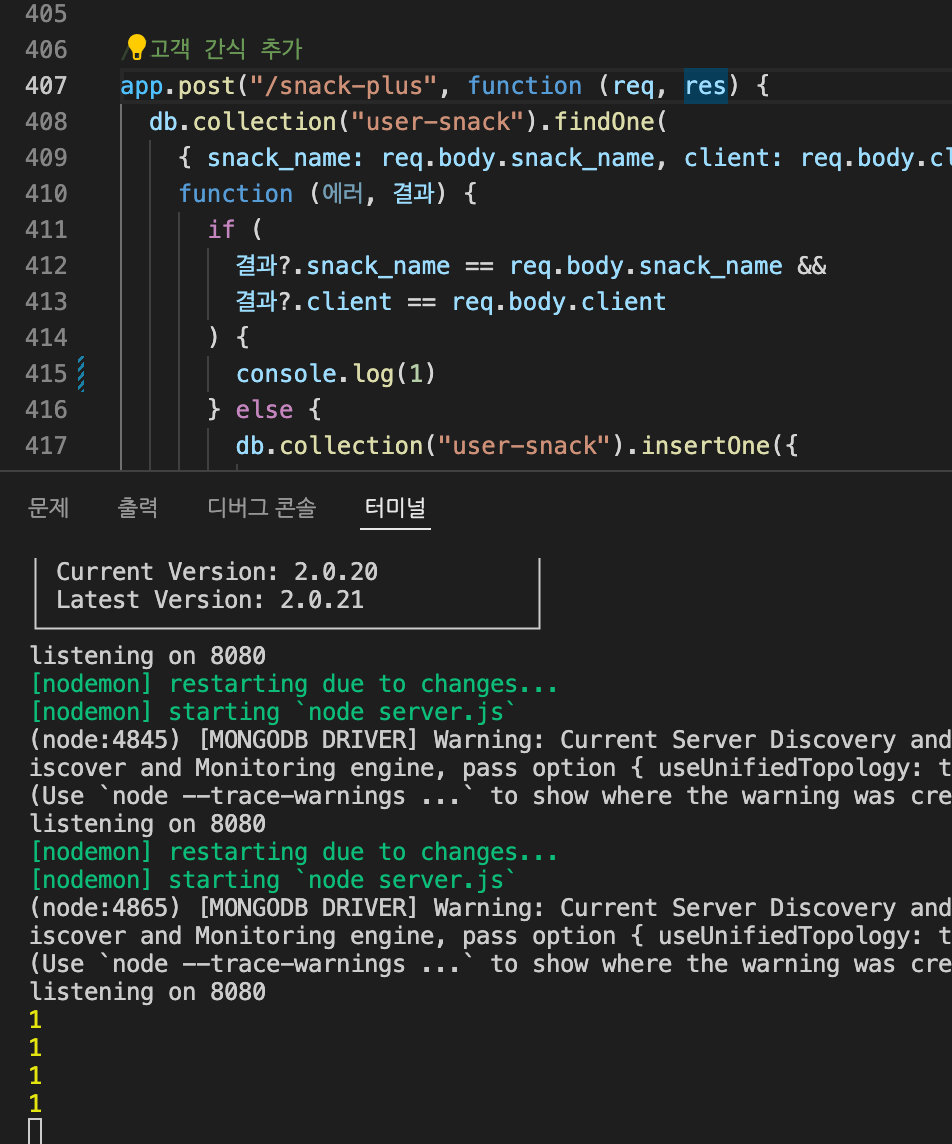Click the 고객 간식 추가 comment text
The image size is (952, 1144).
(x=226, y=49)
